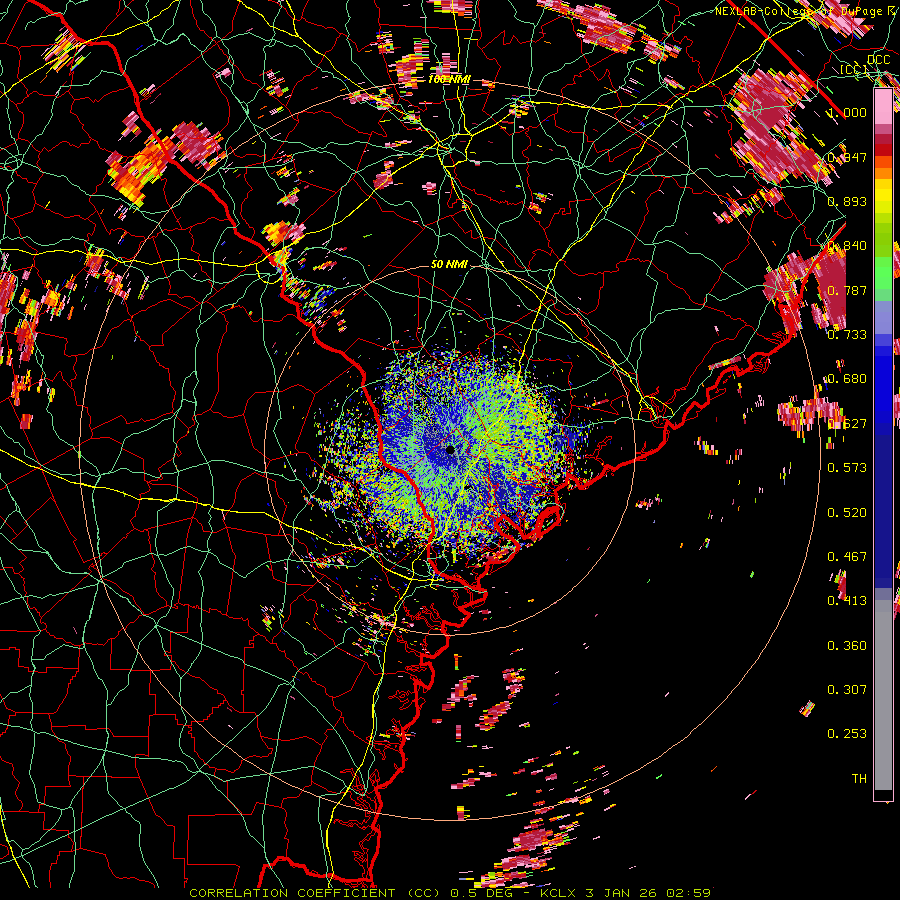
Task: Click the 0.840 scale value
Action: click(847, 246)
